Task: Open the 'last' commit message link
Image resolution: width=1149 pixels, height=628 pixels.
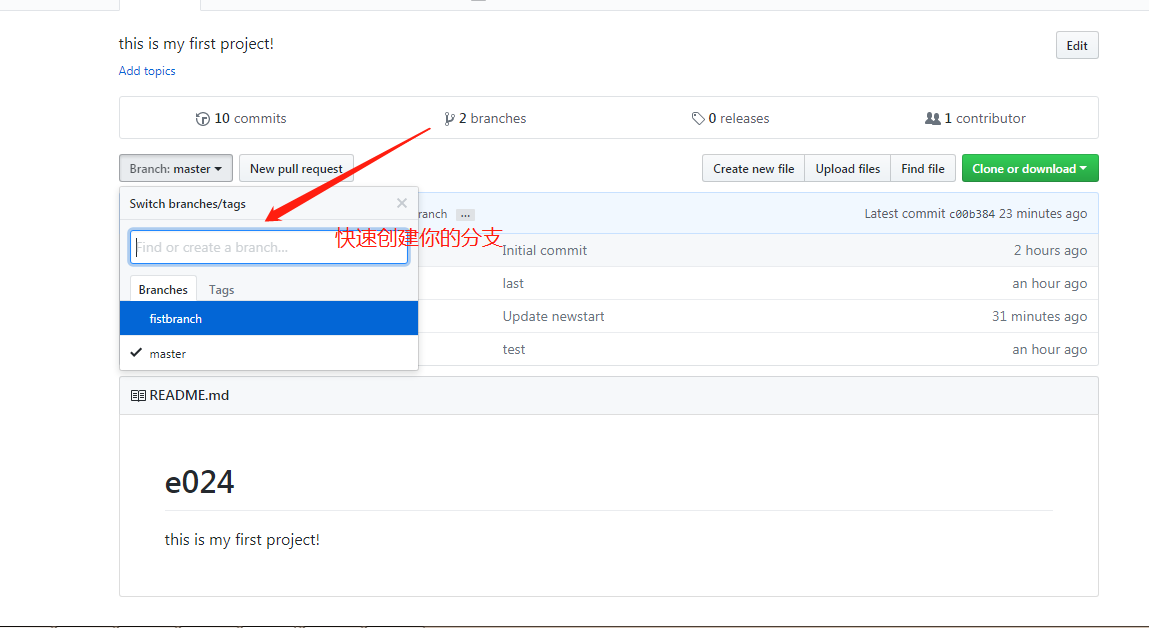Action: click(513, 284)
